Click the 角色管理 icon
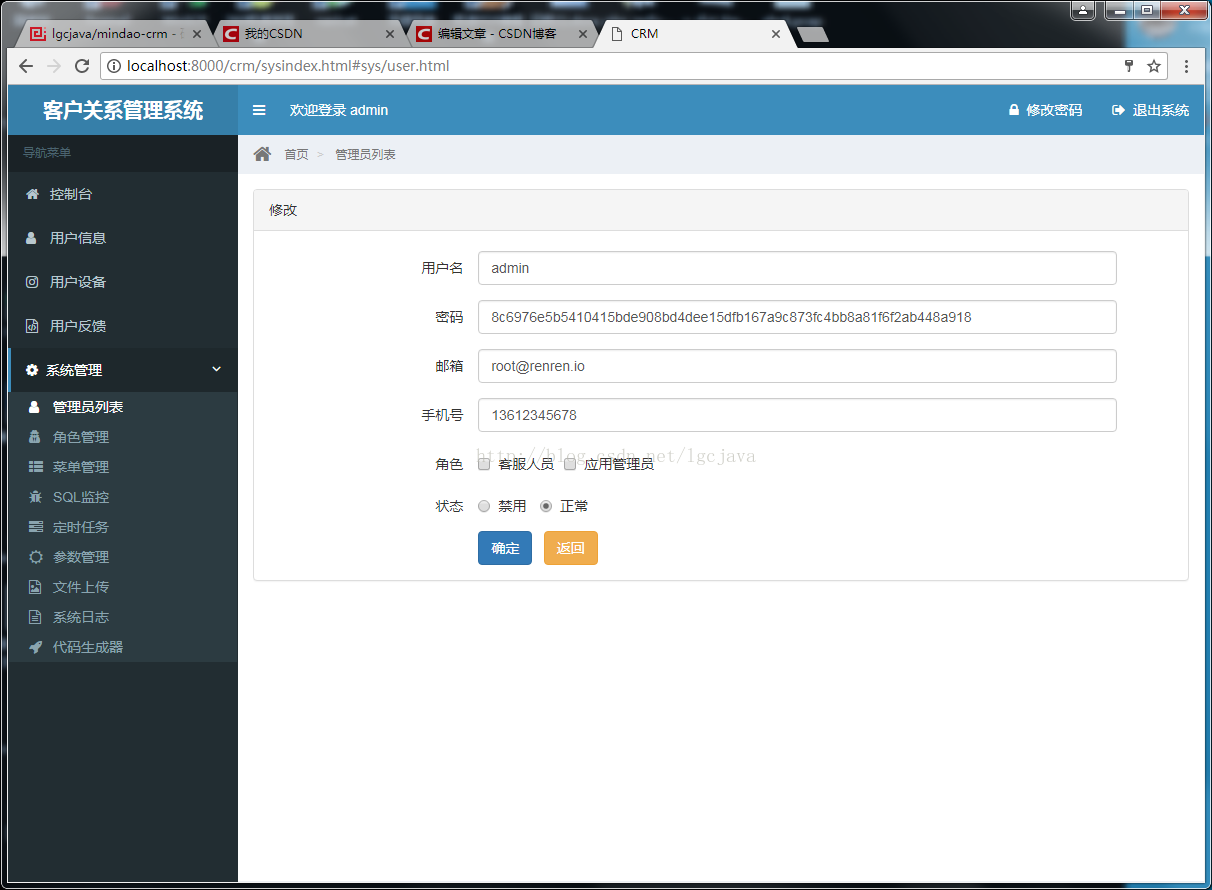The image size is (1212, 890). pos(35,437)
